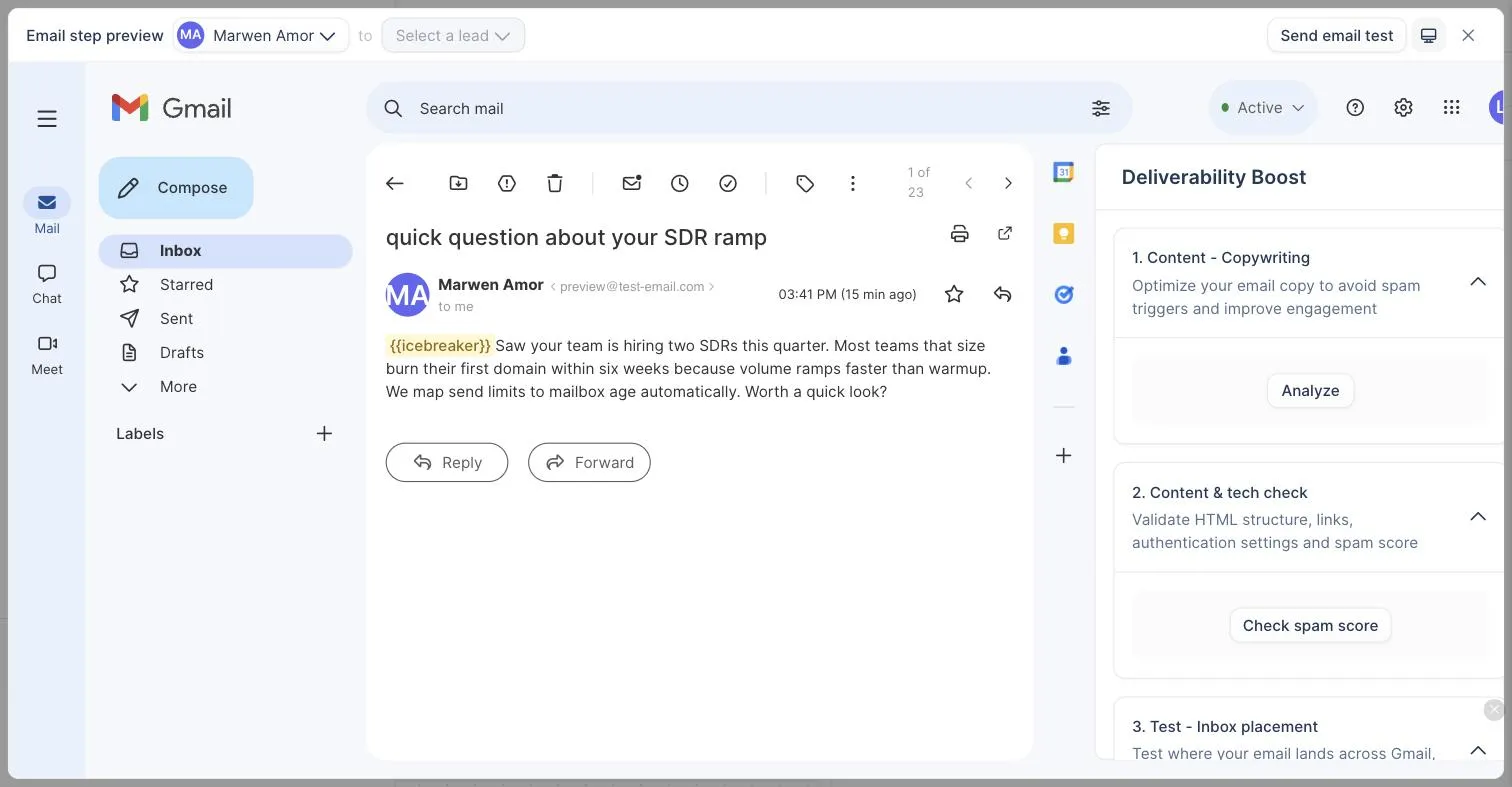Image resolution: width=1512 pixels, height=787 pixels.
Task: Delete the email with trash icon
Action: [x=555, y=183]
